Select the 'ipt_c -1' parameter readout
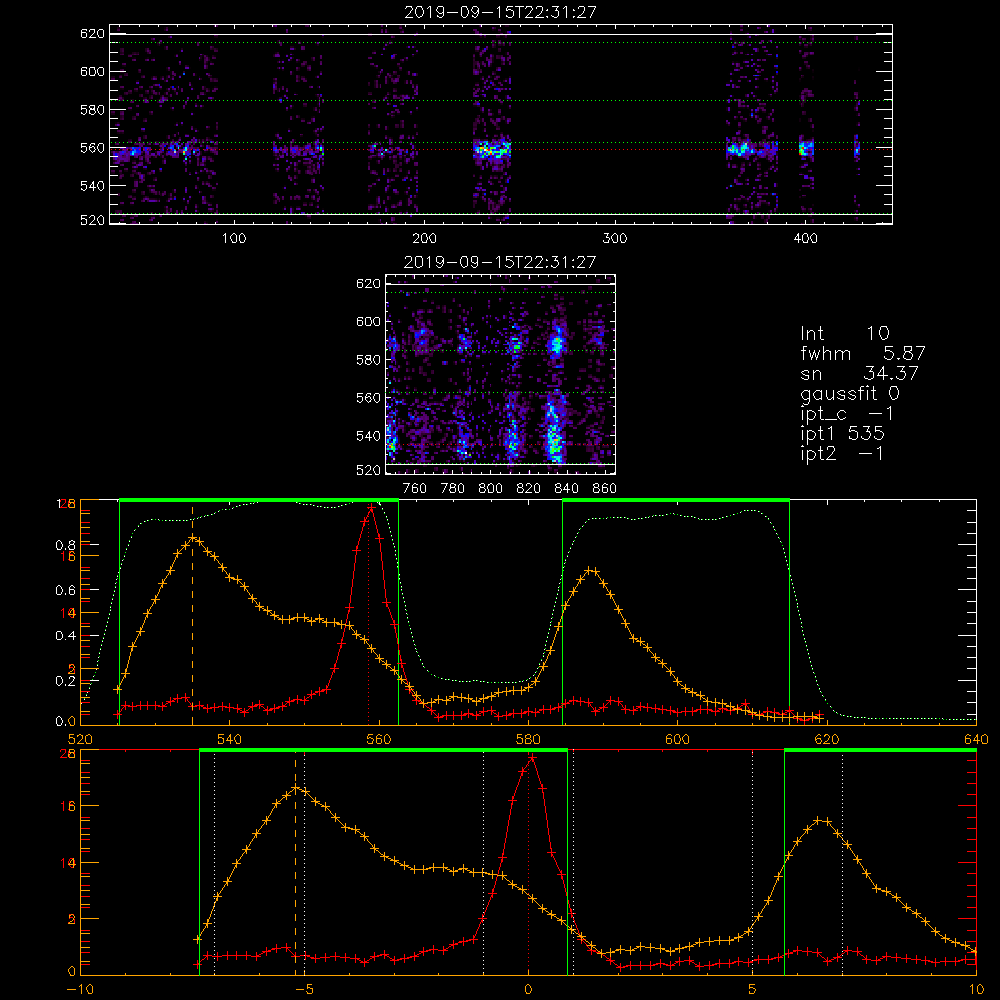Image resolution: width=1000 pixels, height=1000 pixels. (847, 414)
